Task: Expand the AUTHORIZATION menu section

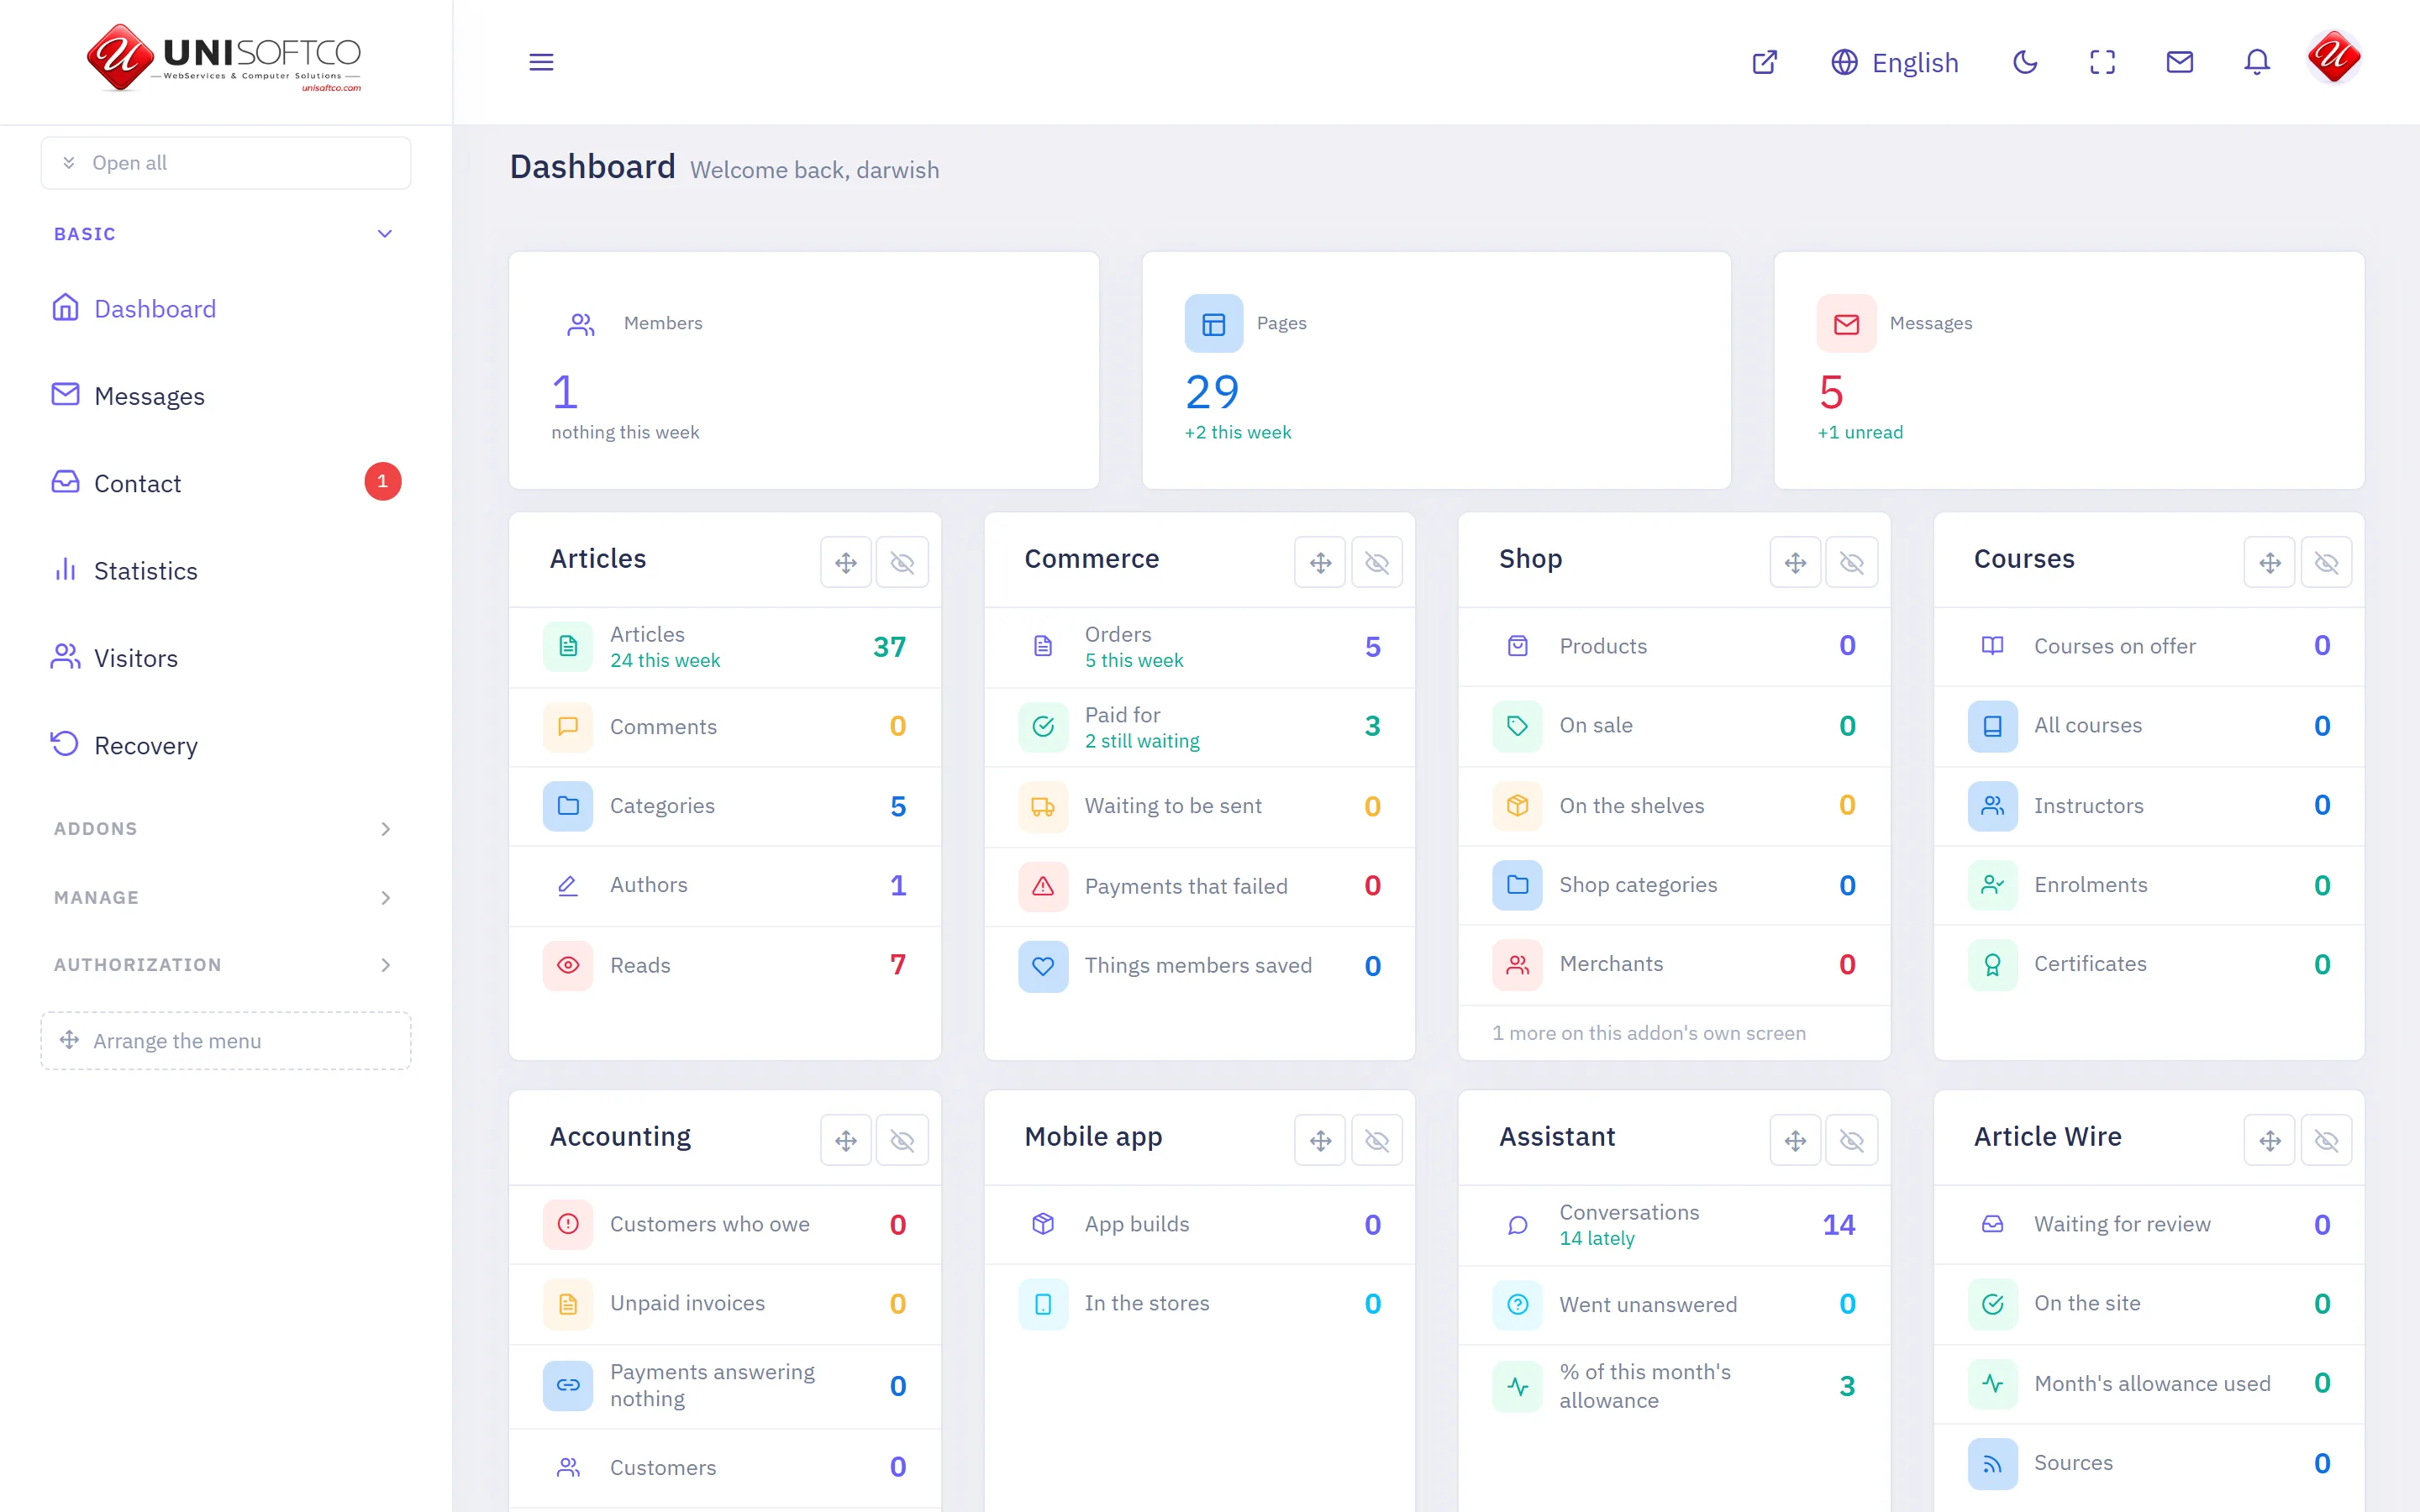Action: [x=224, y=965]
